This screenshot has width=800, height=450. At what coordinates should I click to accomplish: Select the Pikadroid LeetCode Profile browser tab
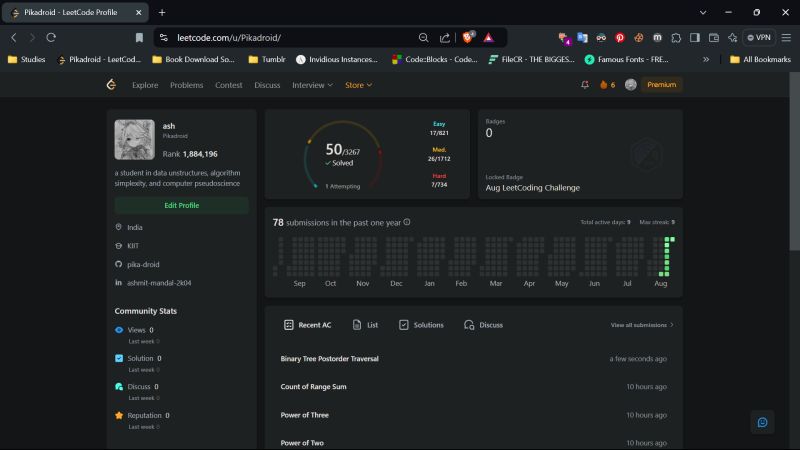tap(76, 12)
